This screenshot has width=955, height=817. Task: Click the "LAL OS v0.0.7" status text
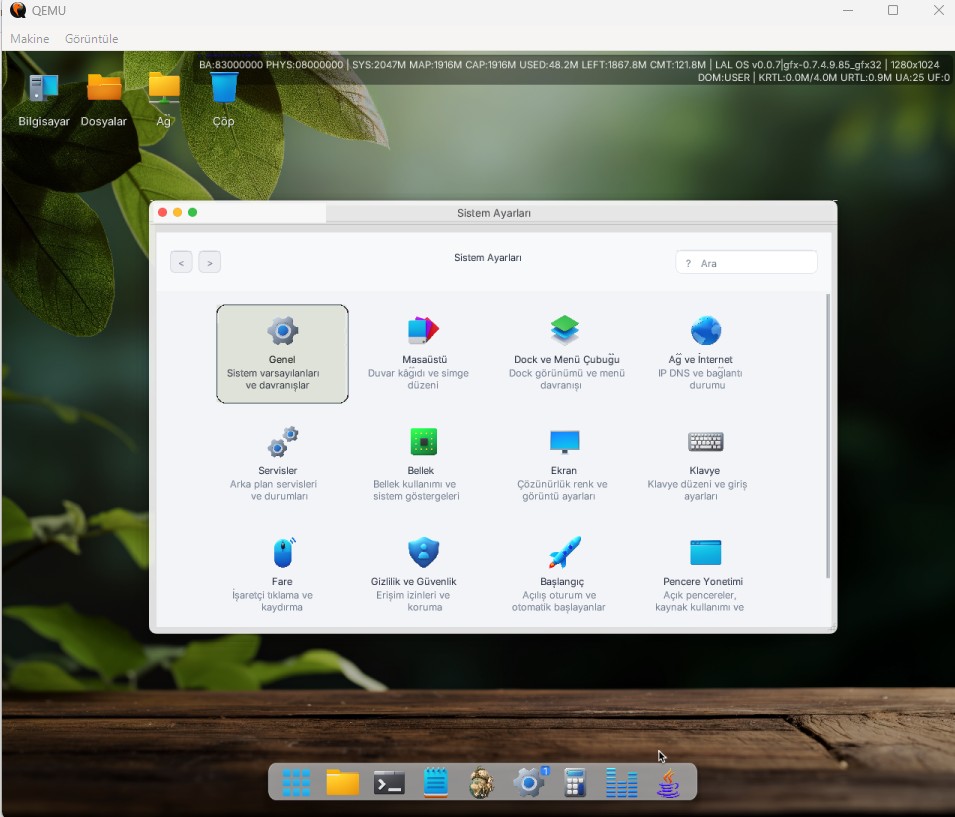pos(747,65)
